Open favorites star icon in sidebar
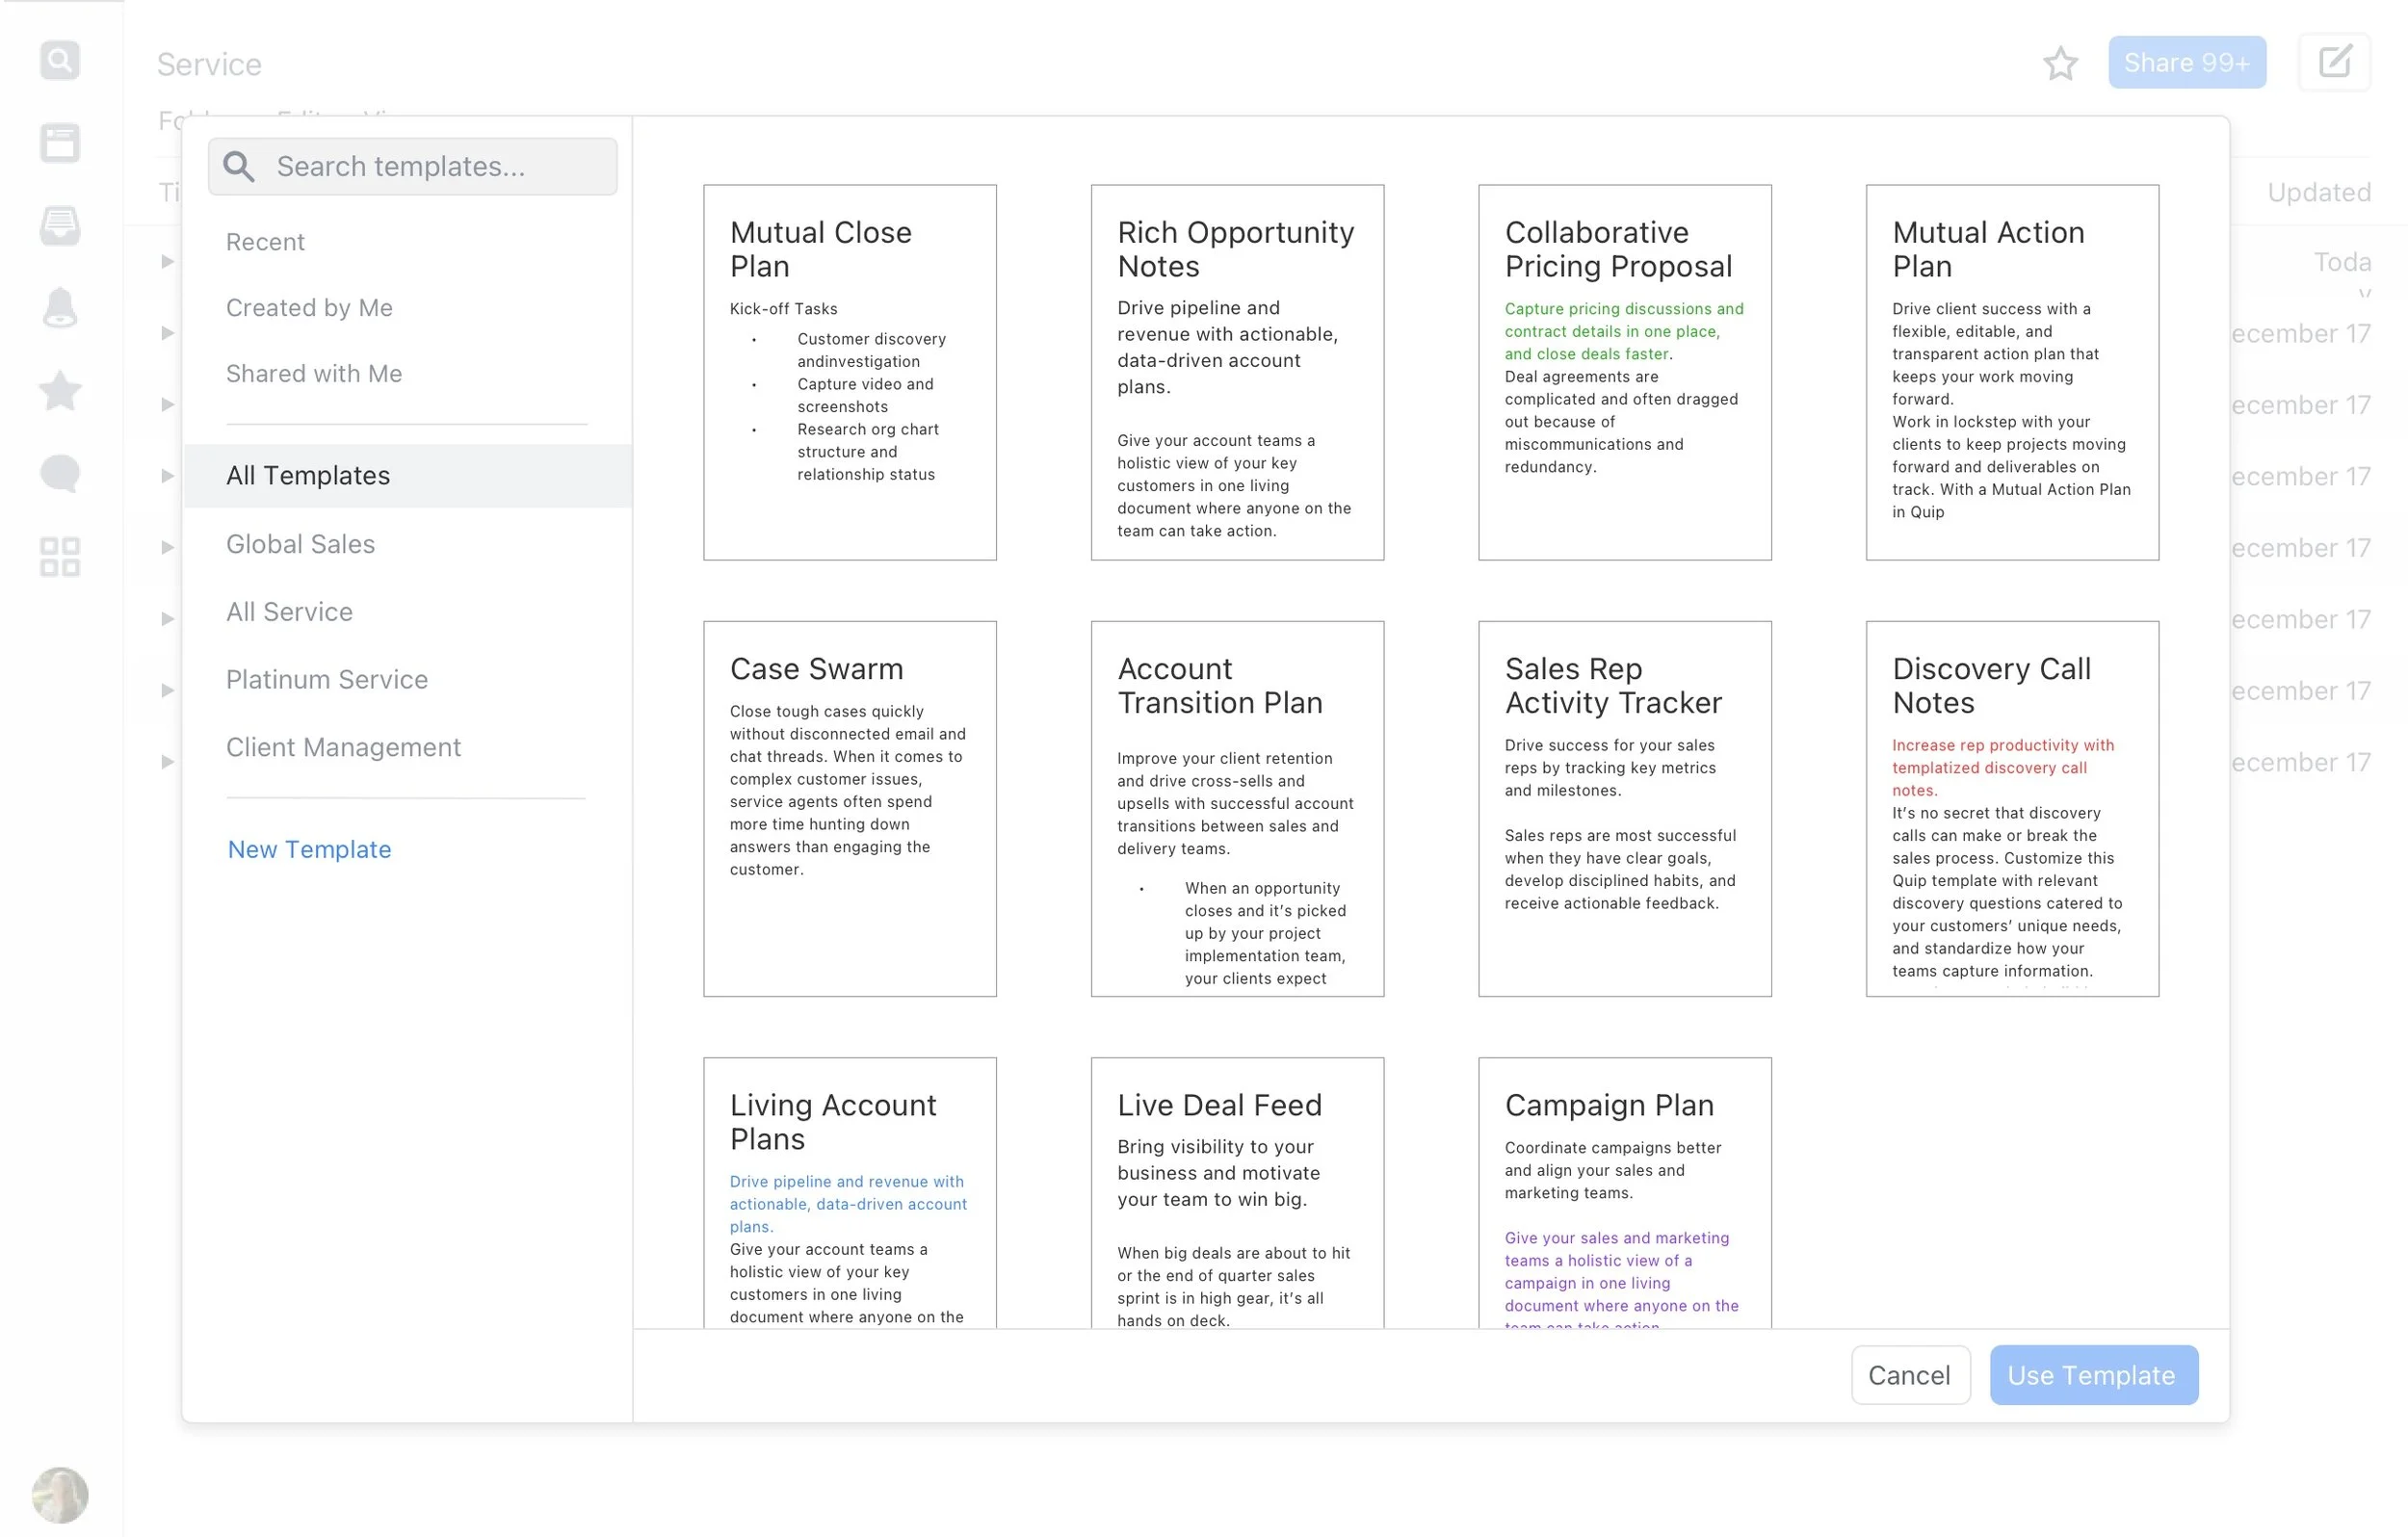This screenshot has height=1537, width=2408. tap(60, 391)
